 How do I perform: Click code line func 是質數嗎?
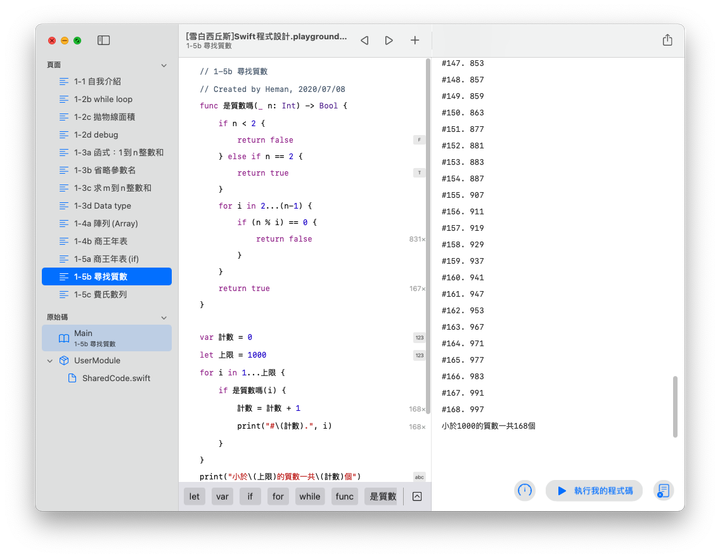pyautogui.click(x=274, y=106)
